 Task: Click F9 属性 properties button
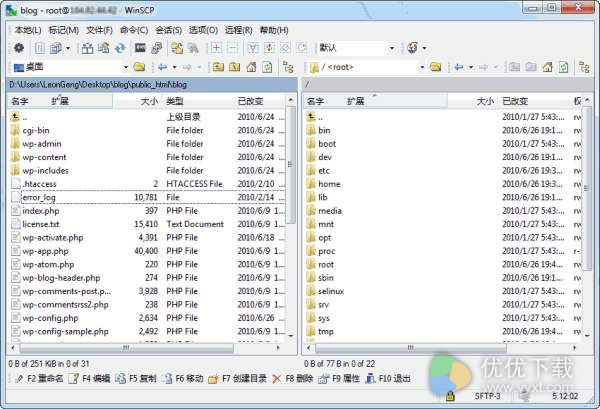339,379
